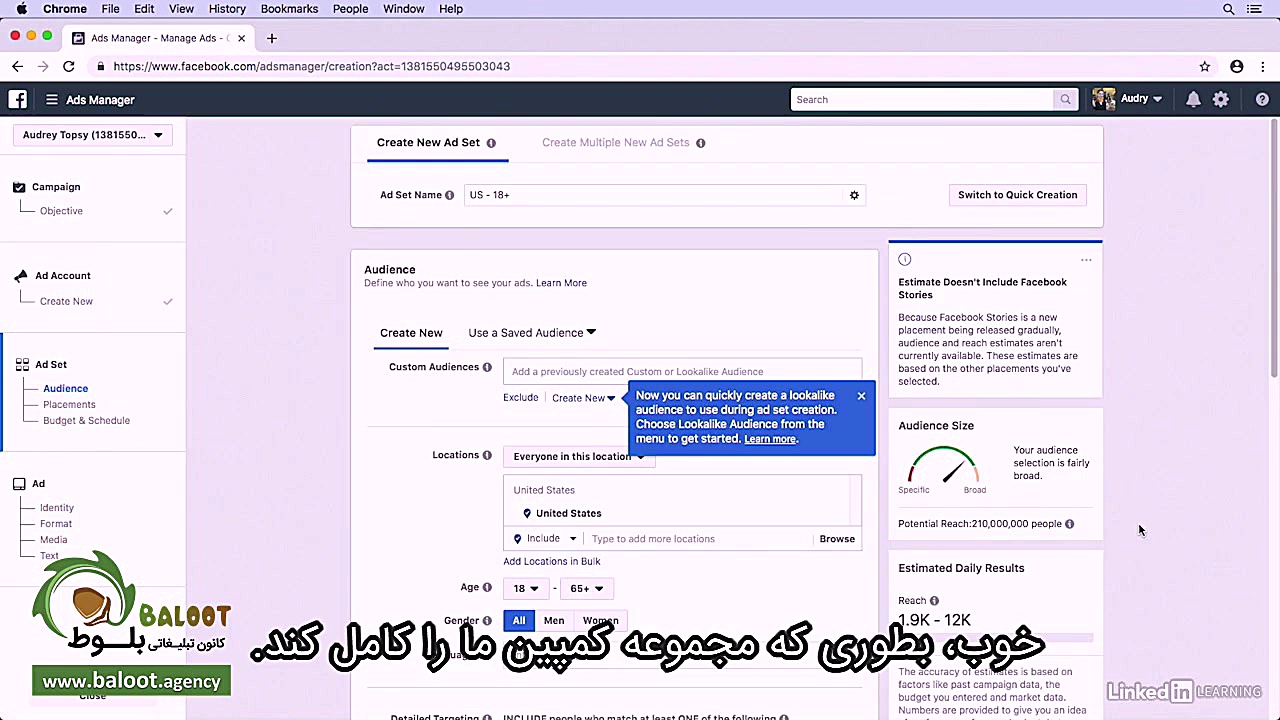The height and width of the screenshot is (720, 1280).
Task: Show info for Create Multiple New Ad Sets
Action: (x=701, y=143)
